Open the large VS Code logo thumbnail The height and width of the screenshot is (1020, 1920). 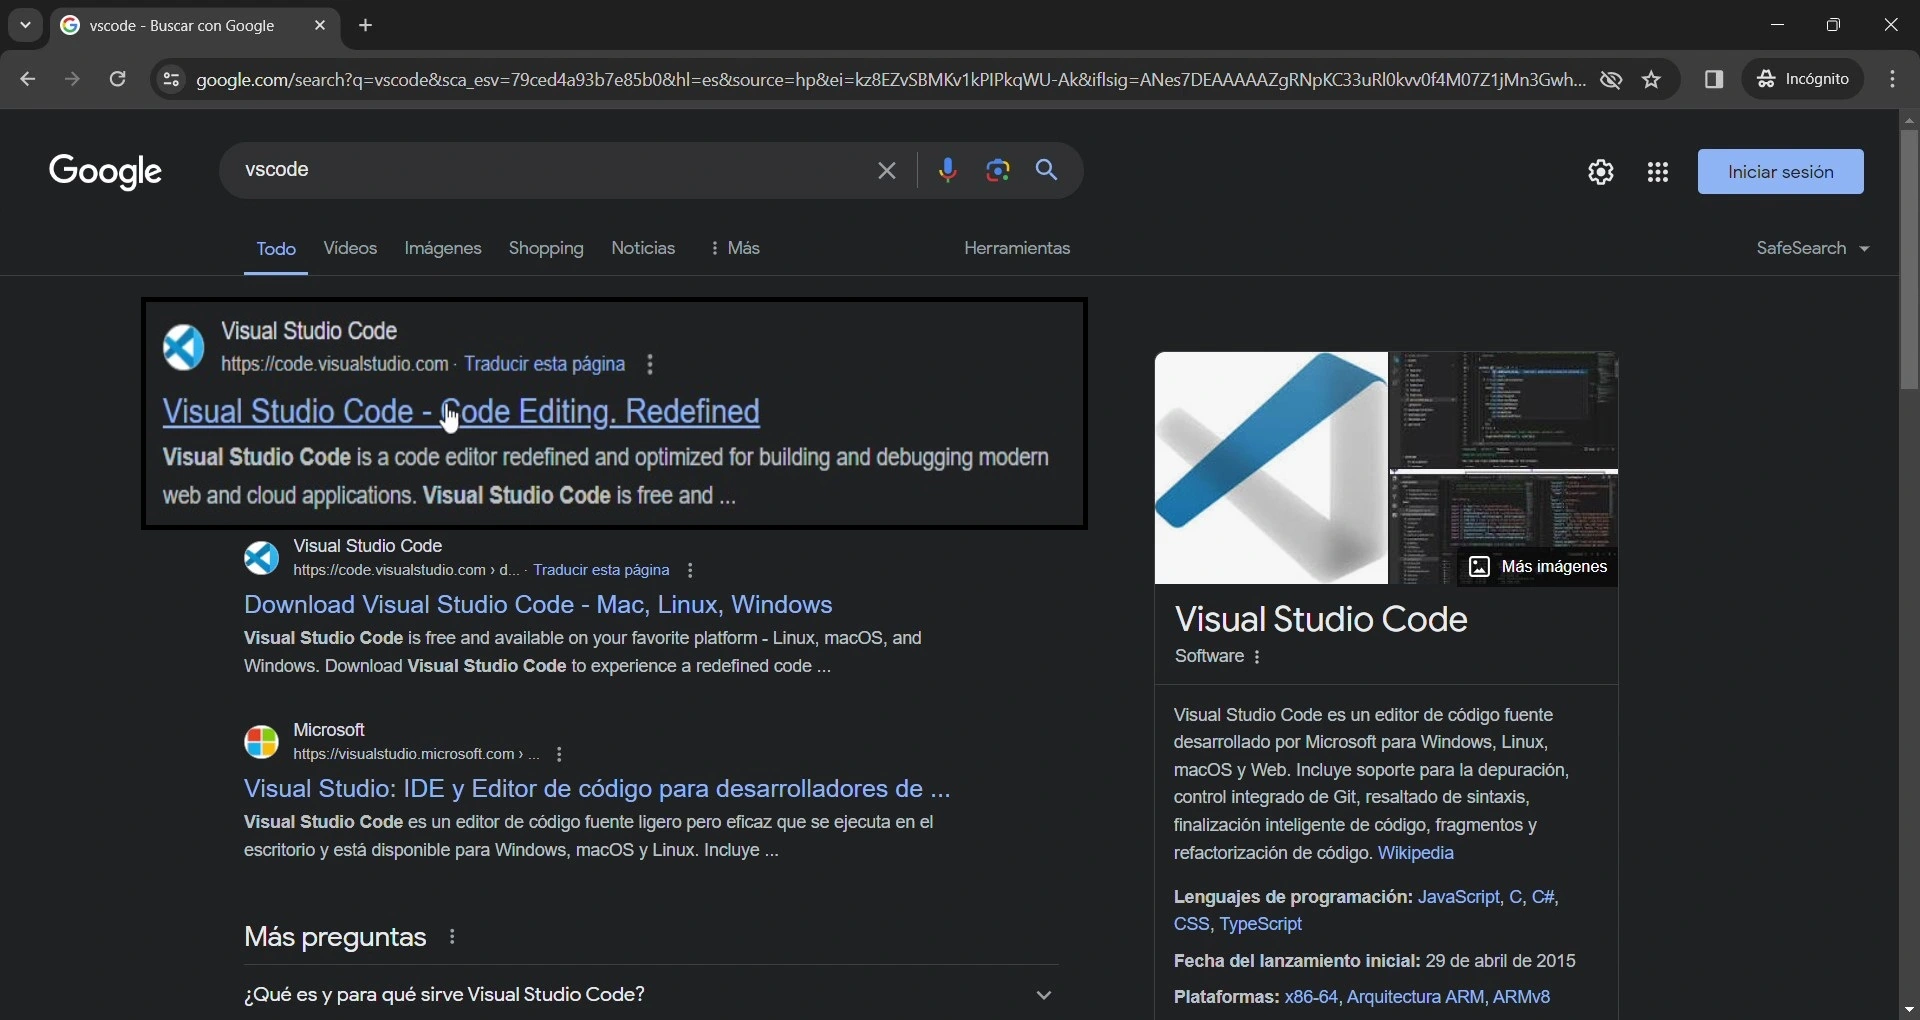point(1271,468)
